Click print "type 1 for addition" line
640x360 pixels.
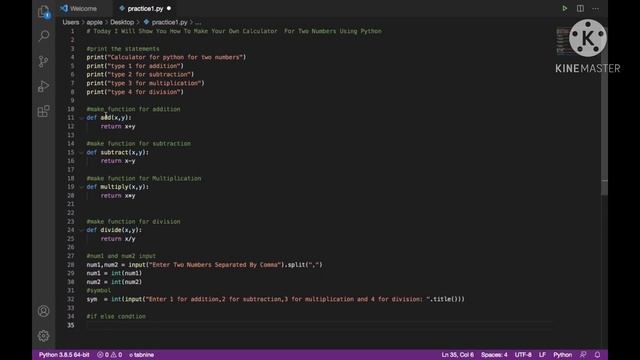[x=135, y=66]
